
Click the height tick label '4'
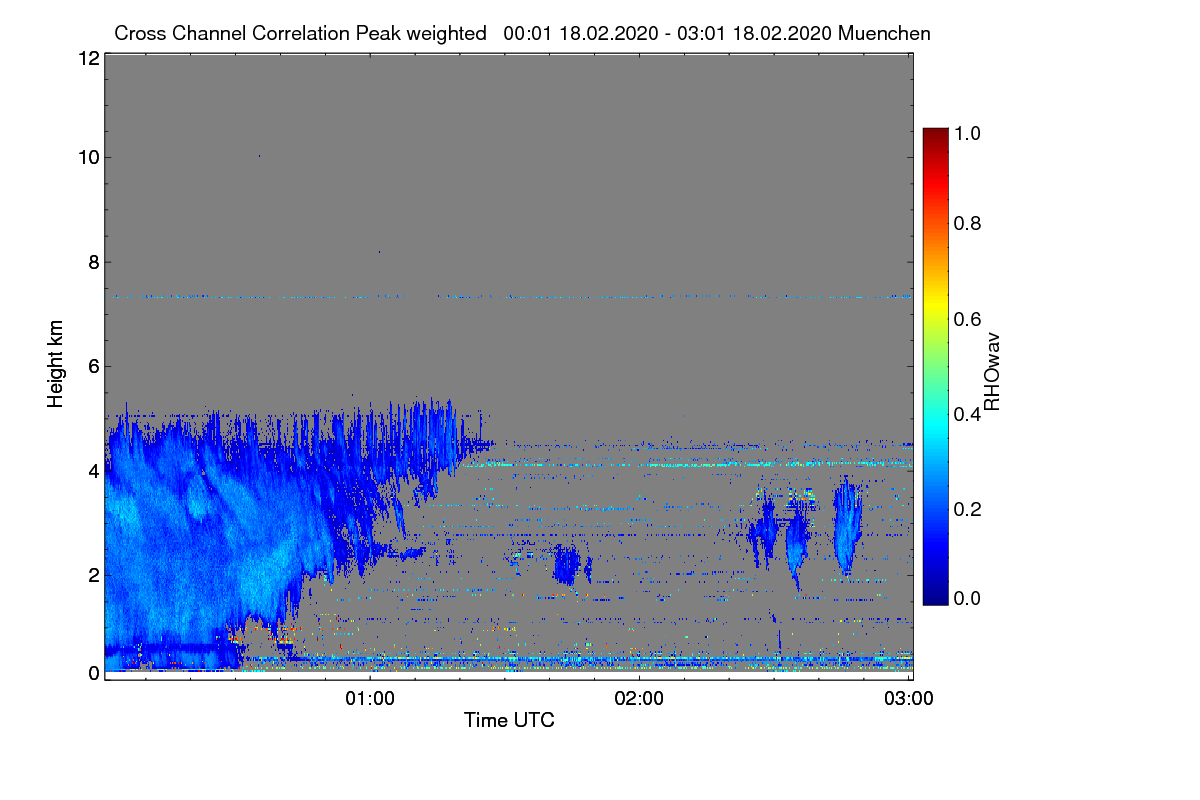pyautogui.click(x=92, y=471)
